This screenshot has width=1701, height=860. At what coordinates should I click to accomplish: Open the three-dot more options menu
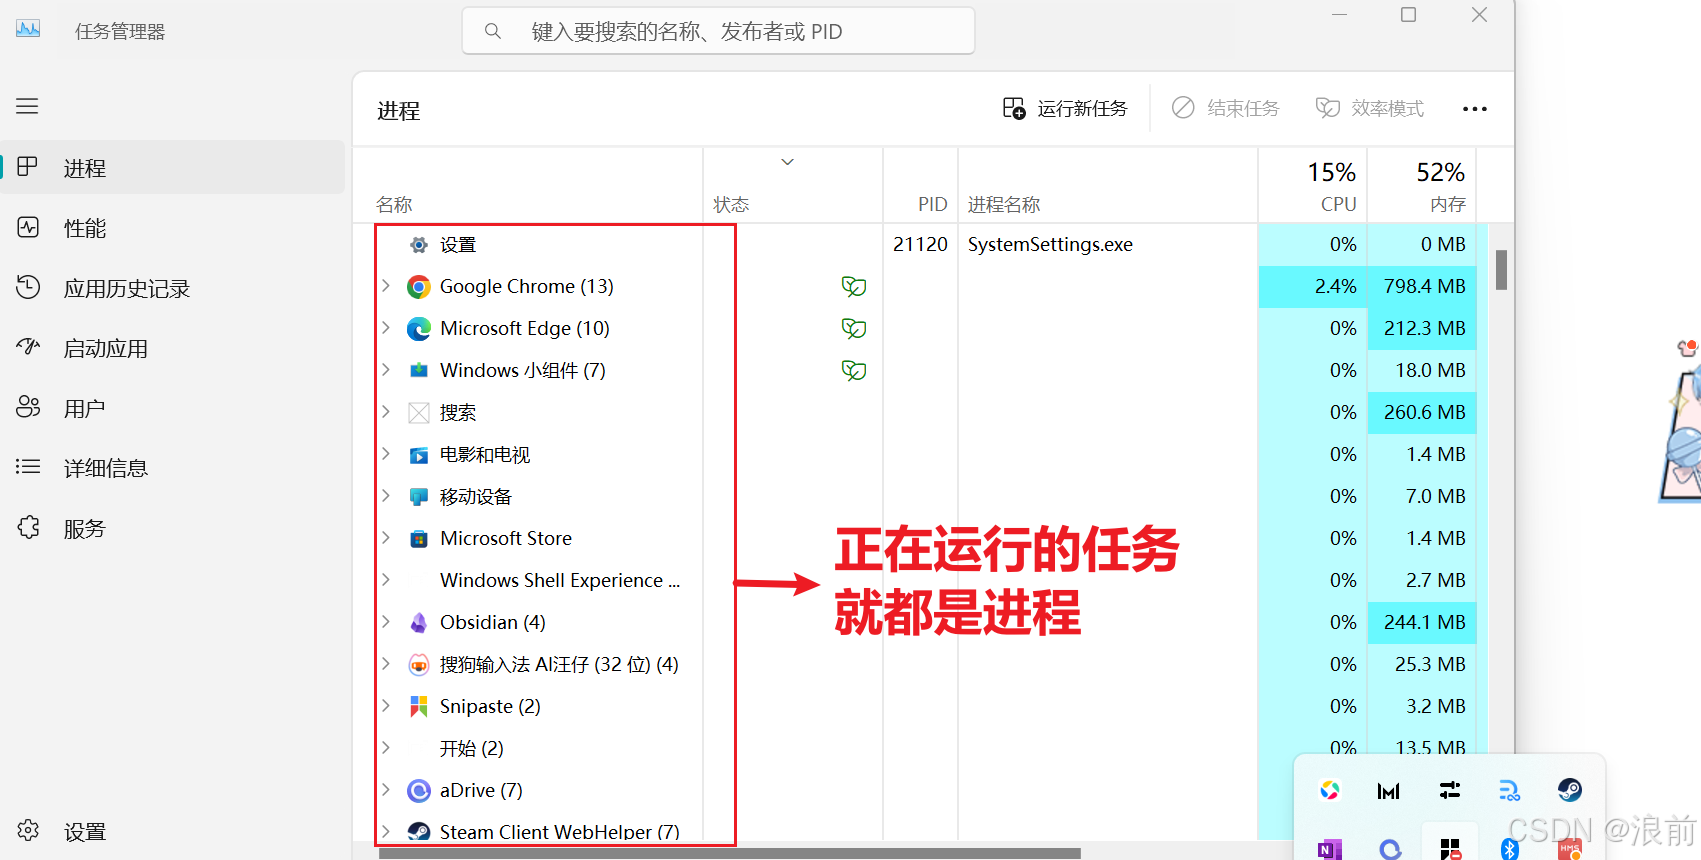[1474, 108]
